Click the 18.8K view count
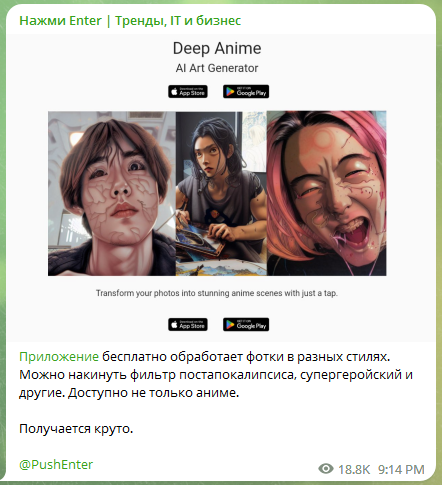 click(354, 469)
